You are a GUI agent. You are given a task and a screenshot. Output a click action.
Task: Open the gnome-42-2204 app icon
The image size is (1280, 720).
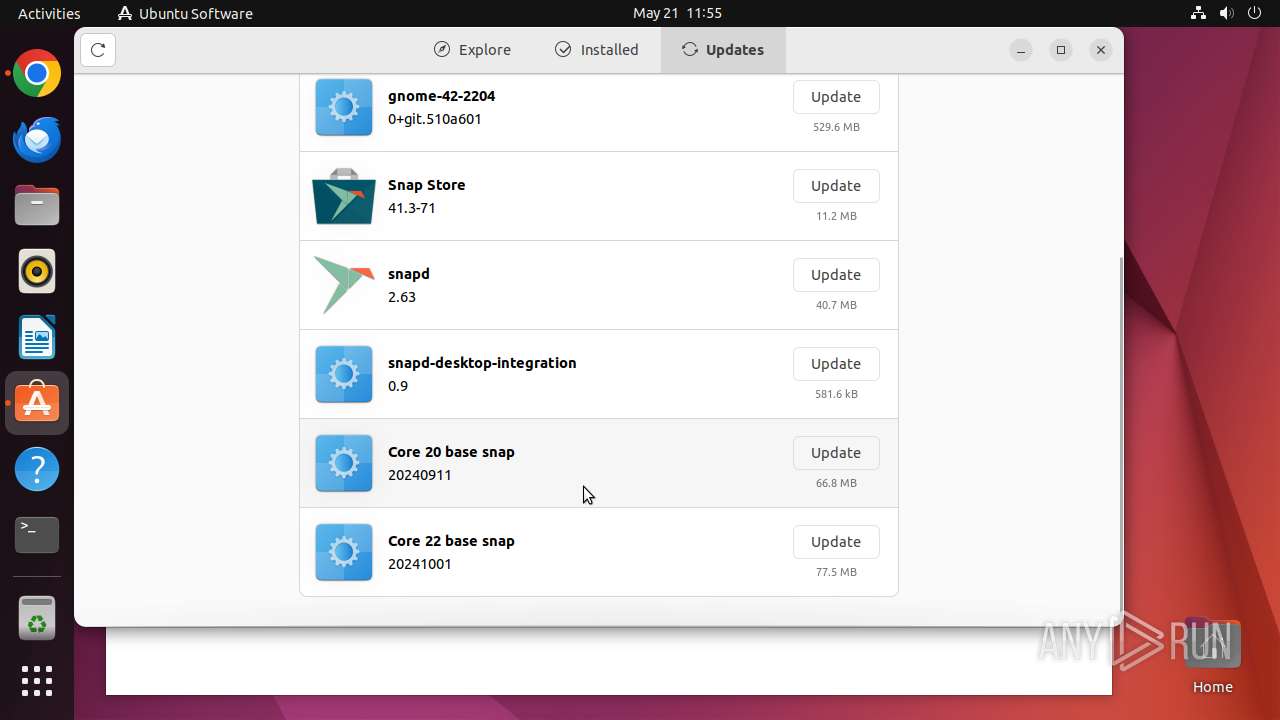click(344, 106)
